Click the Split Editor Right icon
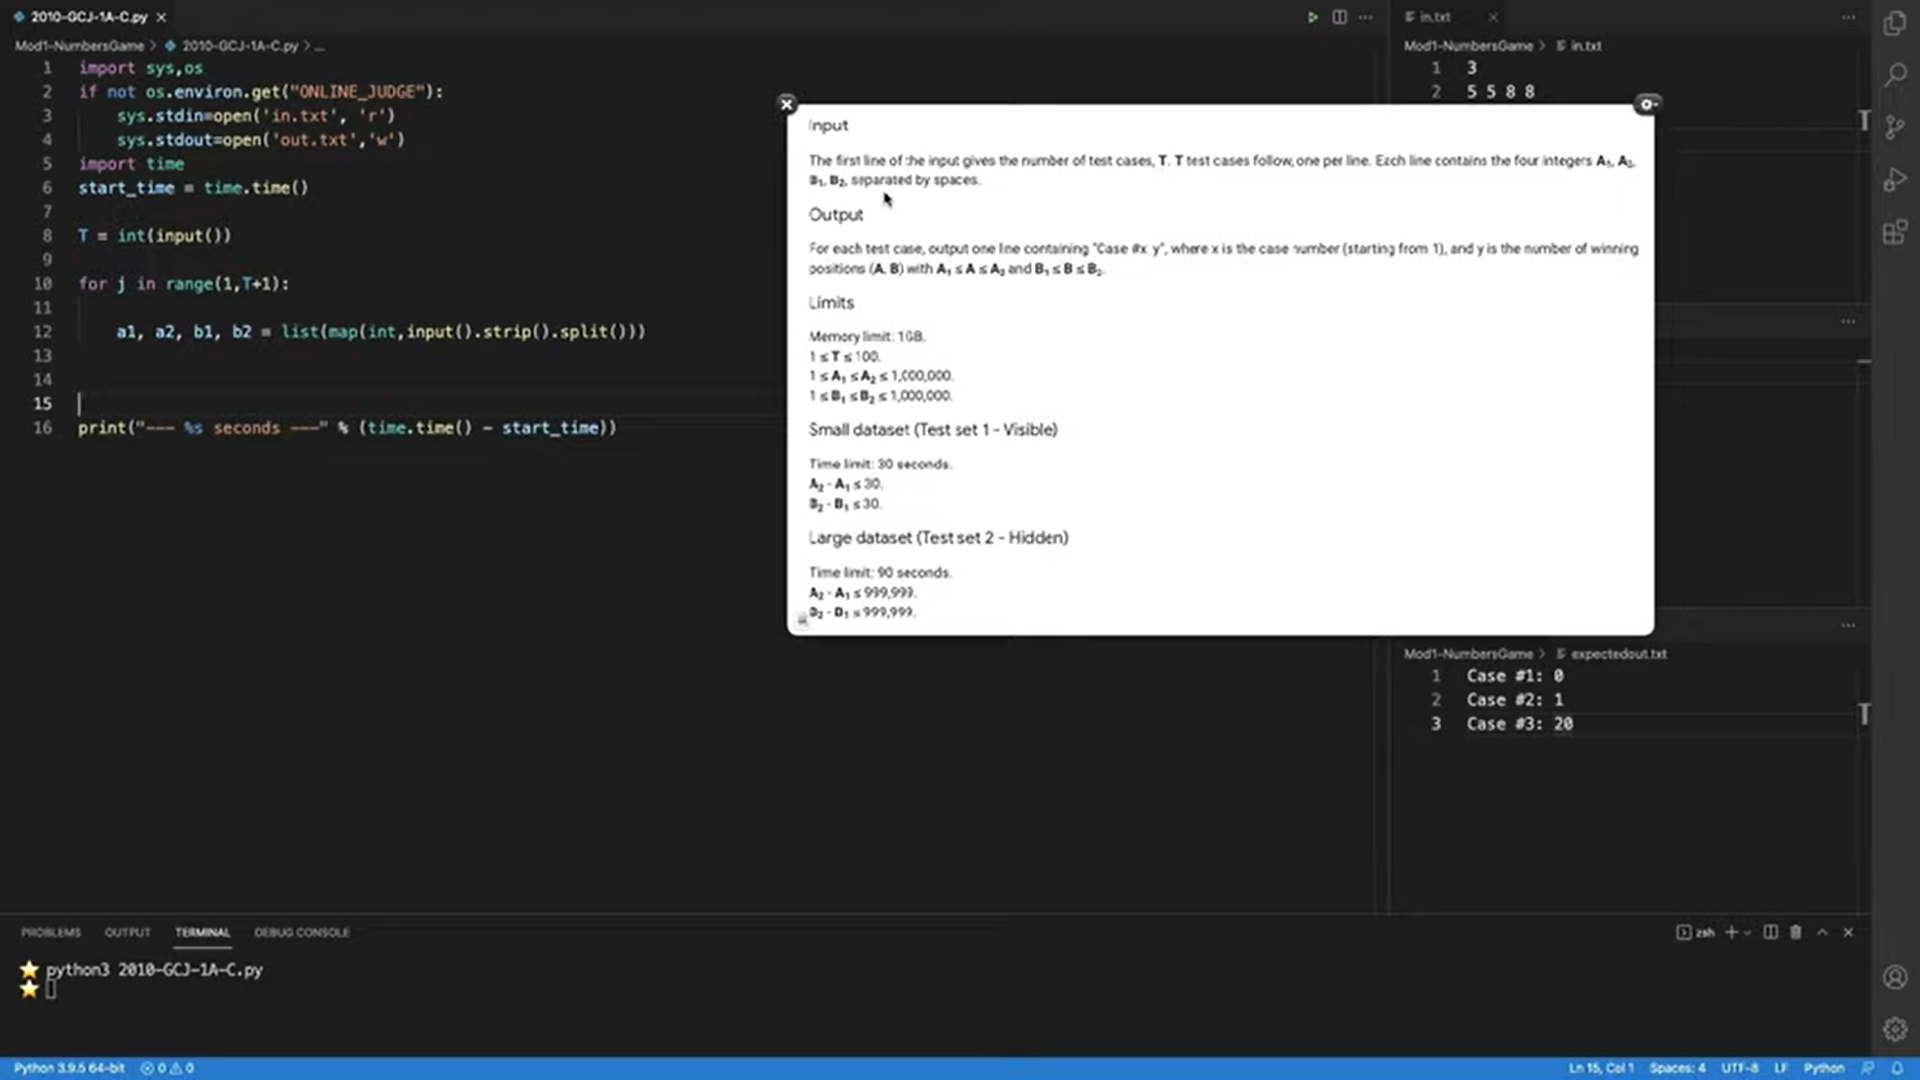This screenshot has width=1920, height=1080. (1339, 17)
